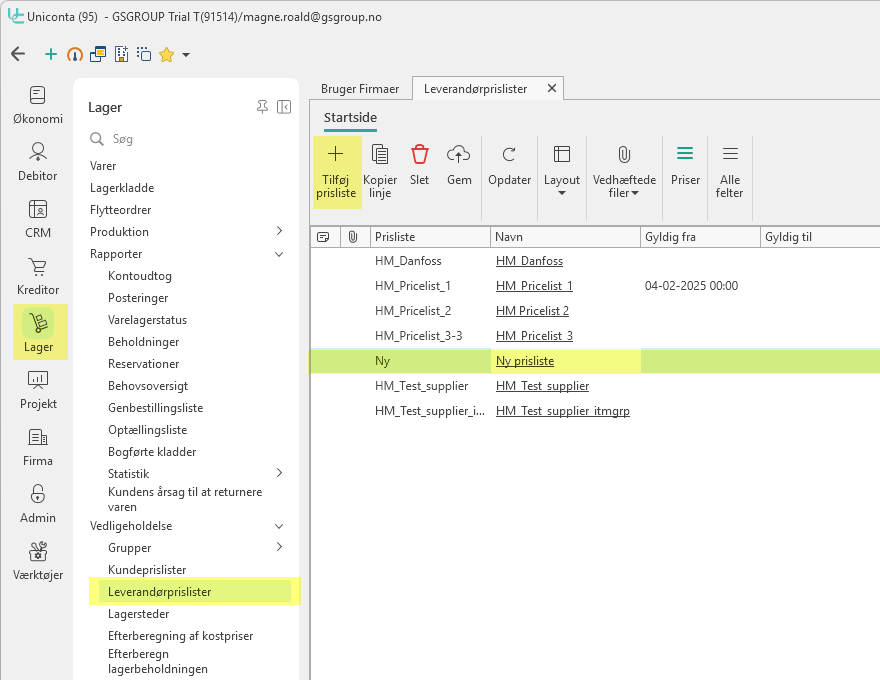Click Tilføj prisliste button
The height and width of the screenshot is (680, 880).
click(336, 172)
